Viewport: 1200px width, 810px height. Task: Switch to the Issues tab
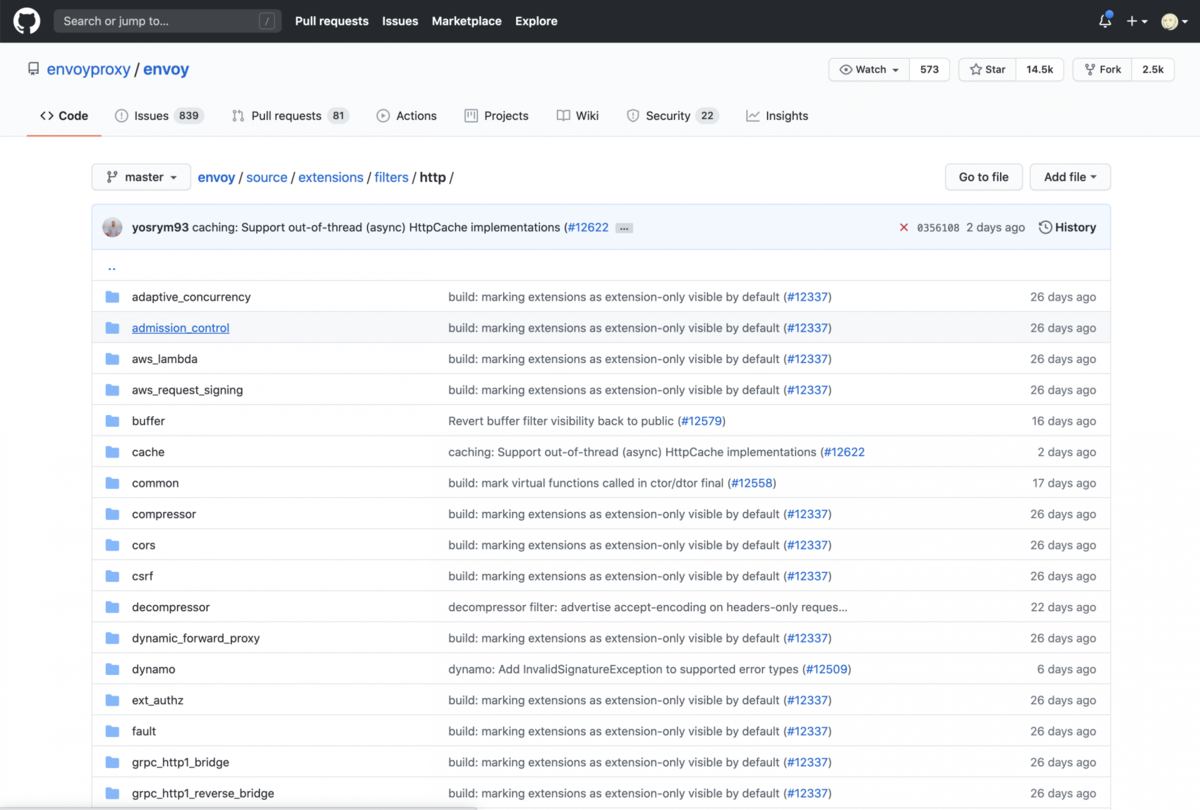click(159, 116)
